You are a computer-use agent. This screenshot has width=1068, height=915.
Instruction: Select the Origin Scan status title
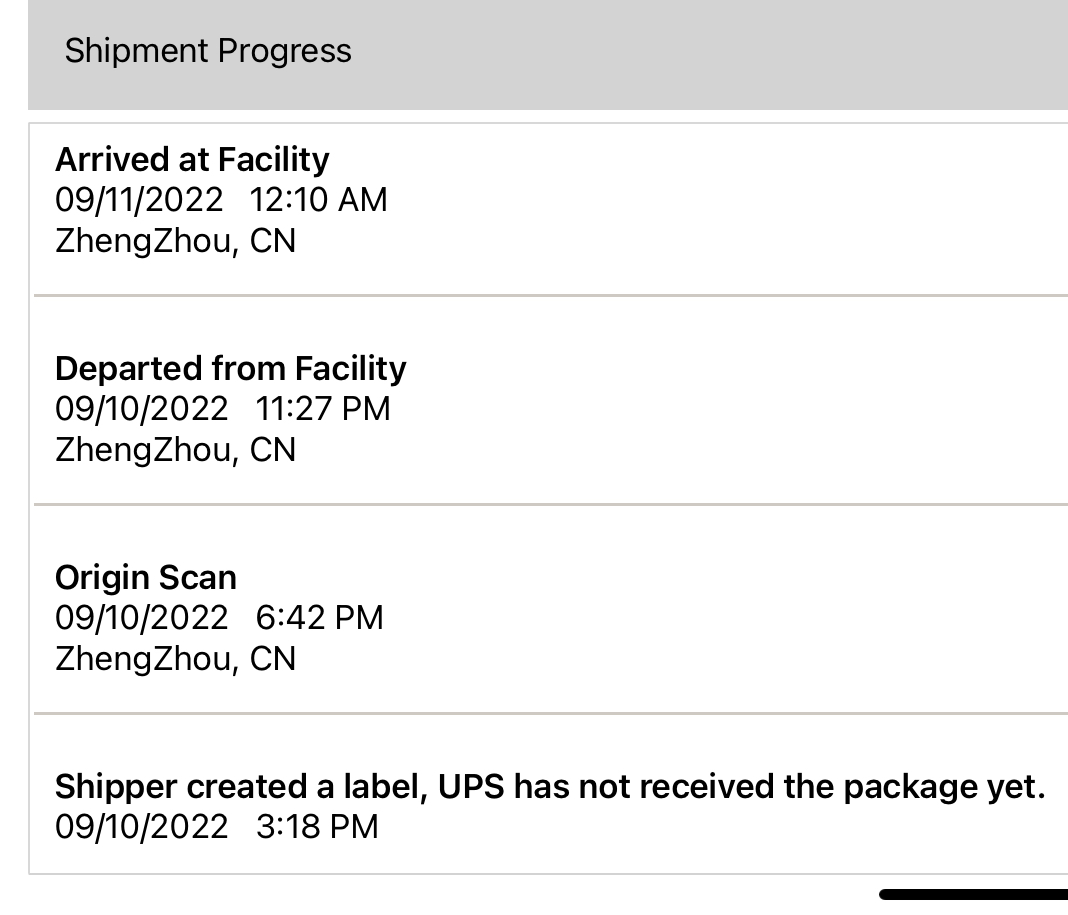point(146,577)
